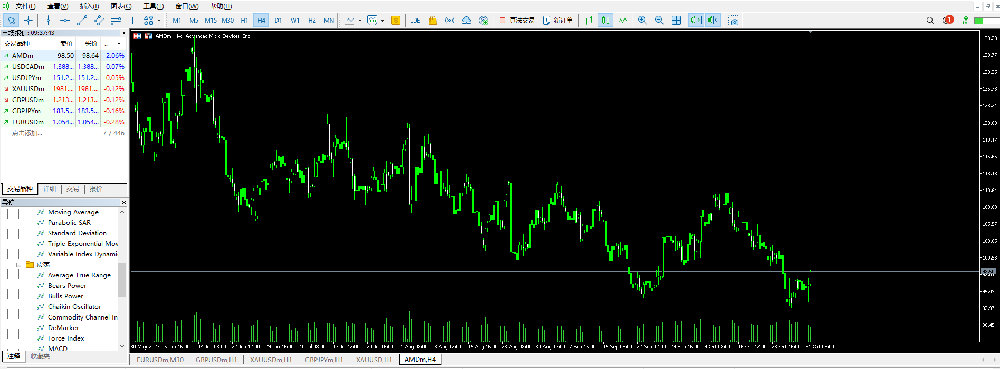Click the Navigator panel vertical scrollbar
The height and width of the screenshot is (369, 1000).
tap(122, 277)
